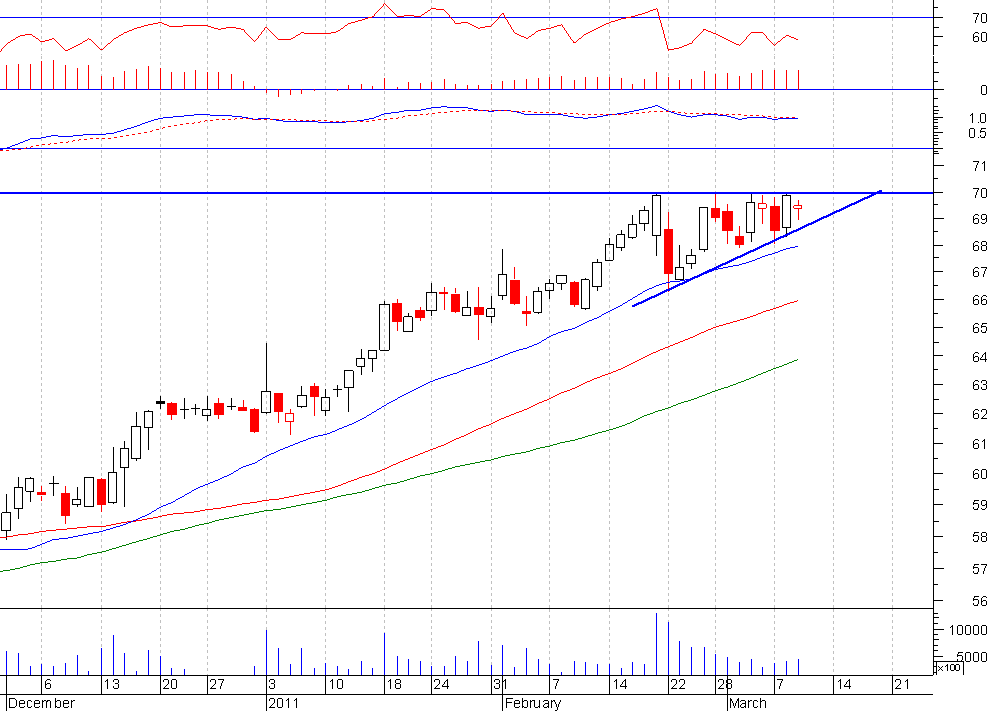Click the 0 histogram axis value
Image resolution: width=991 pixels, height=711 pixels.
tap(983, 90)
